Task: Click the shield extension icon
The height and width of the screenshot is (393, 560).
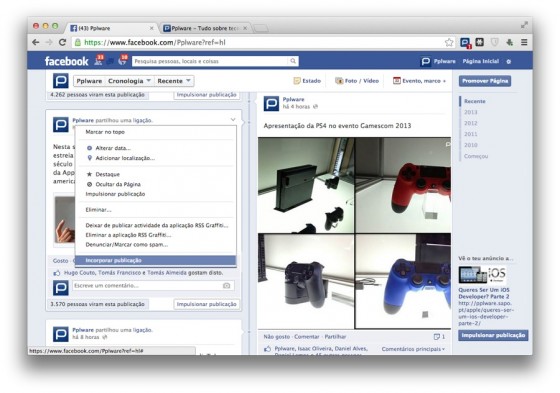Action: click(x=495, y=43)
